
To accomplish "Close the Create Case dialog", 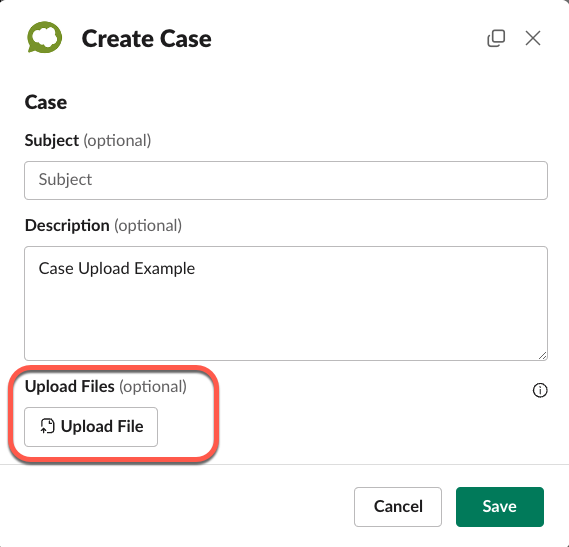I will tap(533, 38).
